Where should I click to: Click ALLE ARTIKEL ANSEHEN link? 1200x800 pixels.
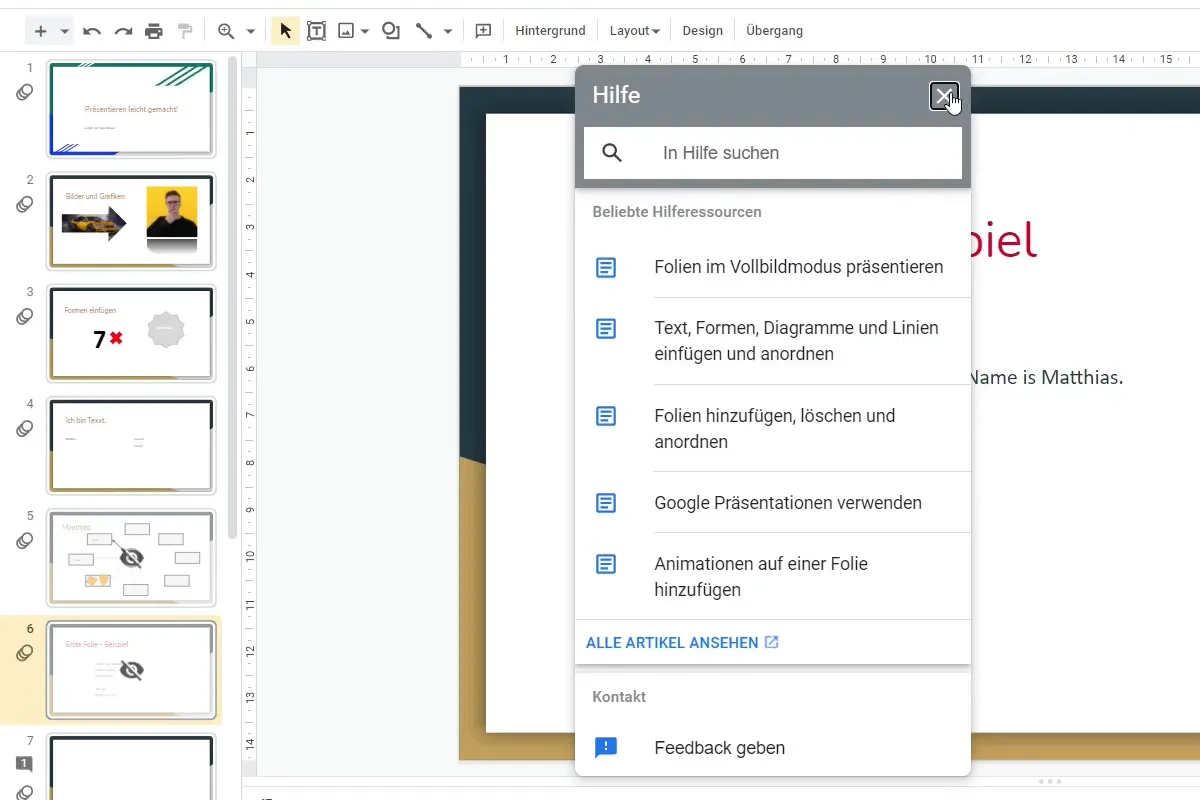682,642
